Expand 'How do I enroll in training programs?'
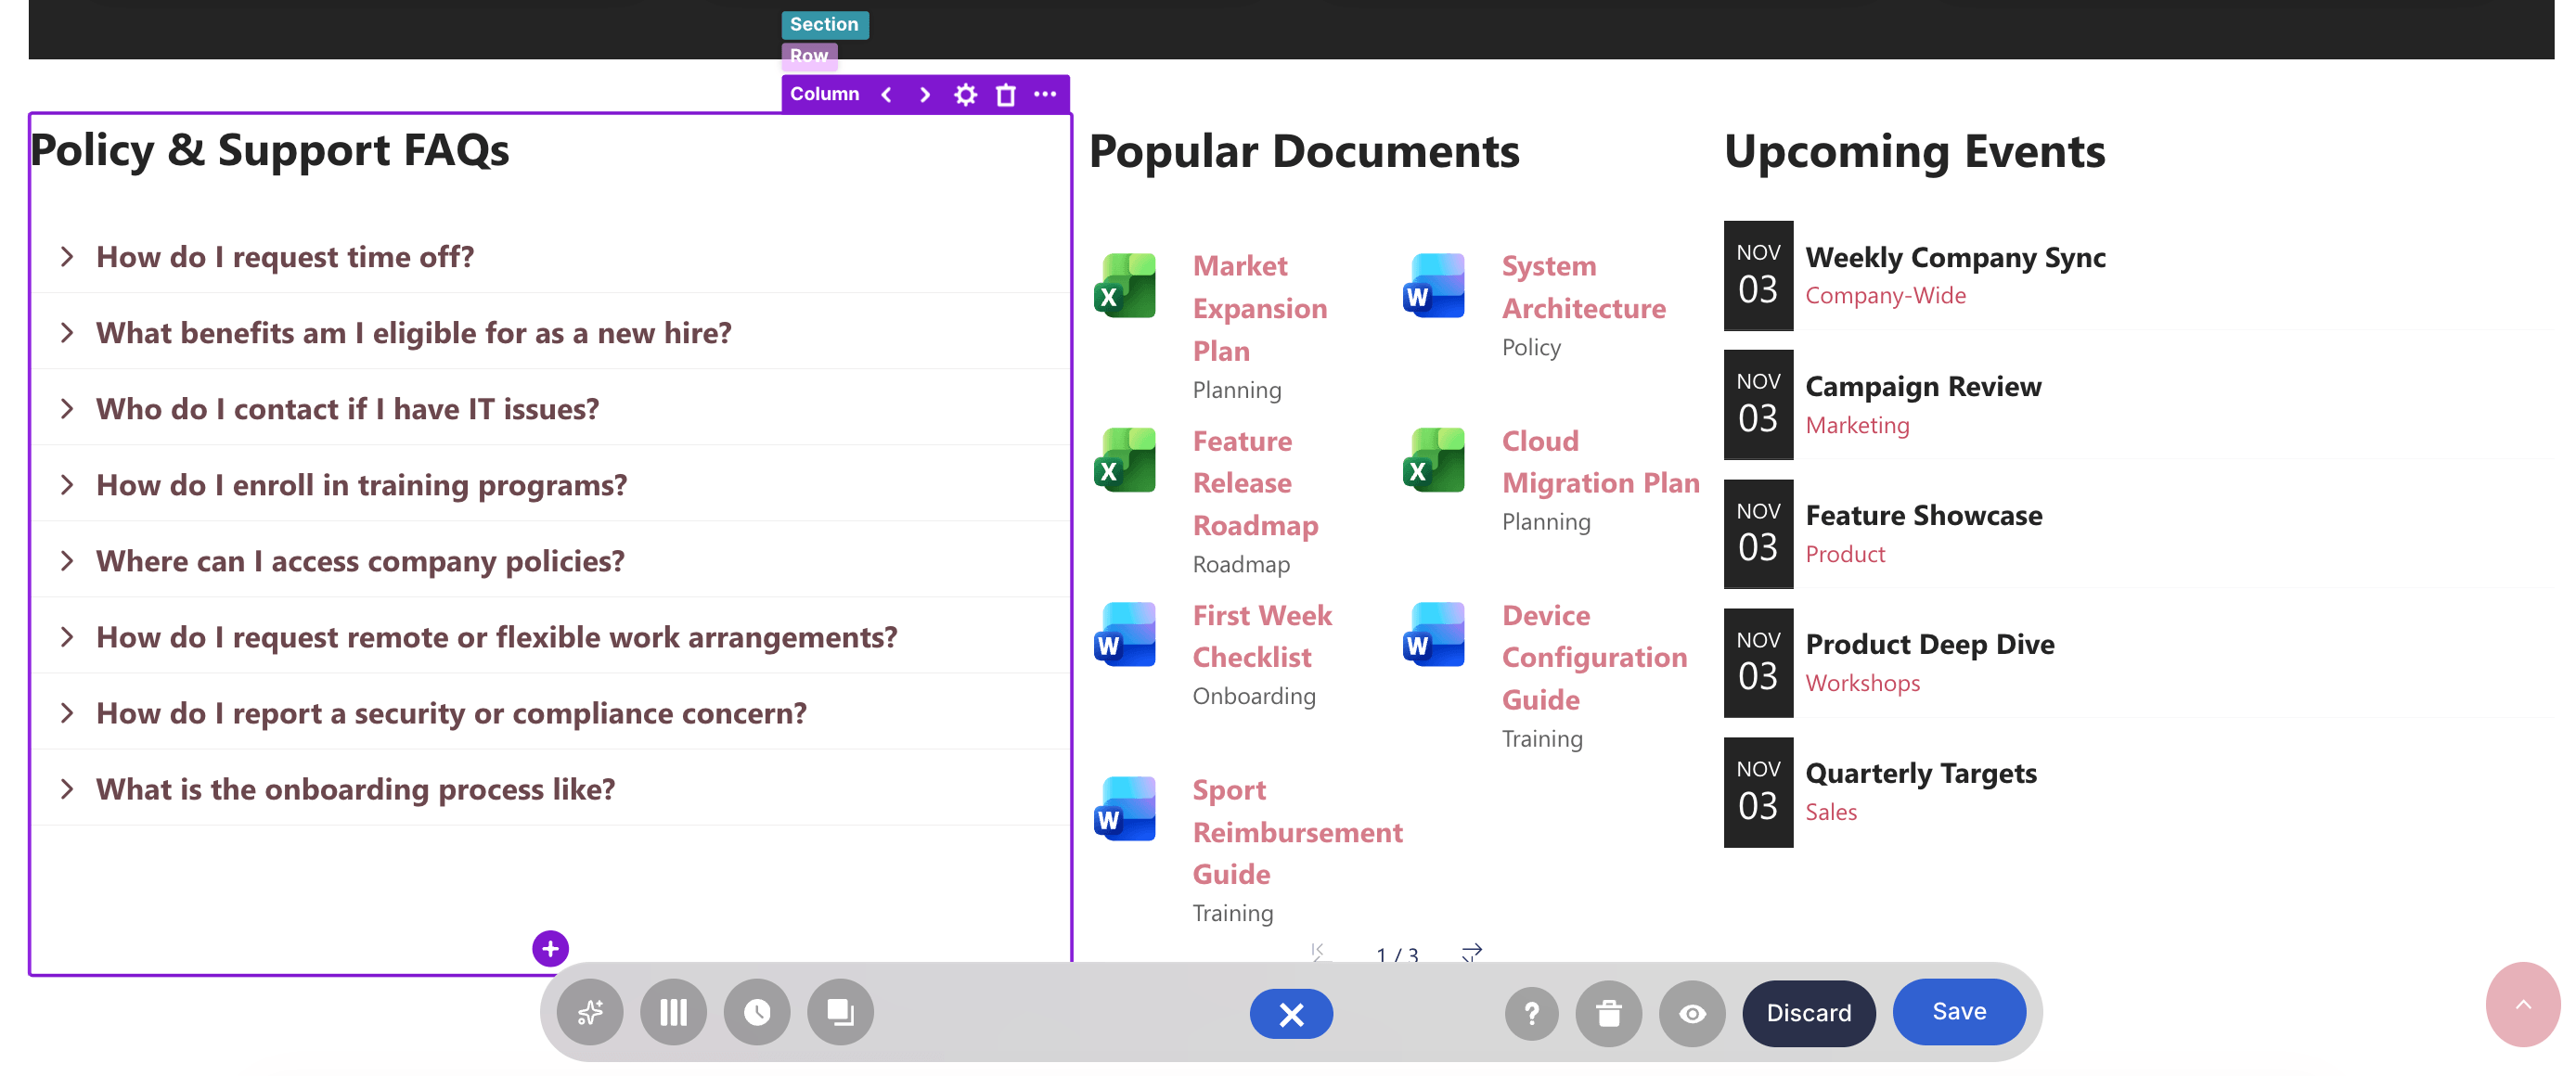This screenshot has height=1076, width=2576. point(550,484)
